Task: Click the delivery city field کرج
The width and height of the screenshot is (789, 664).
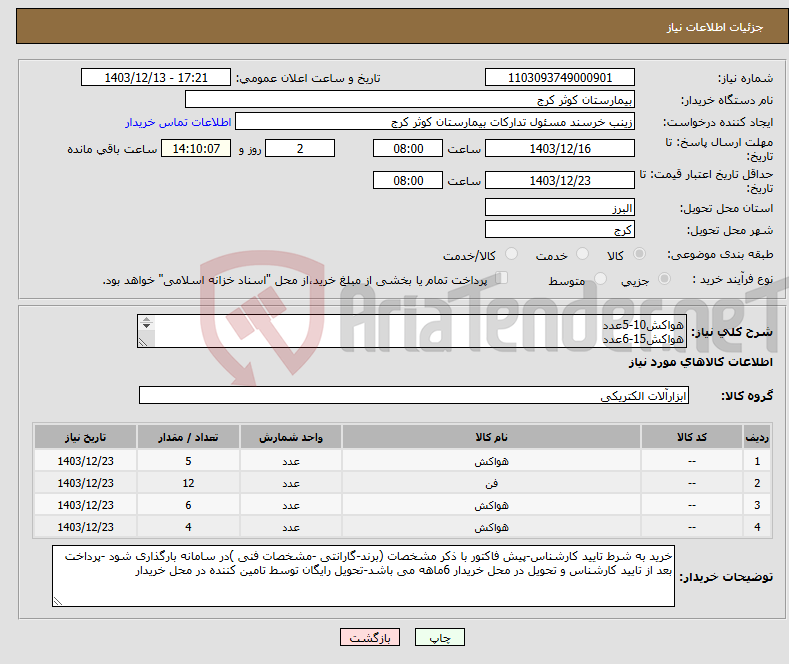Action: click(x=560, y=229)
